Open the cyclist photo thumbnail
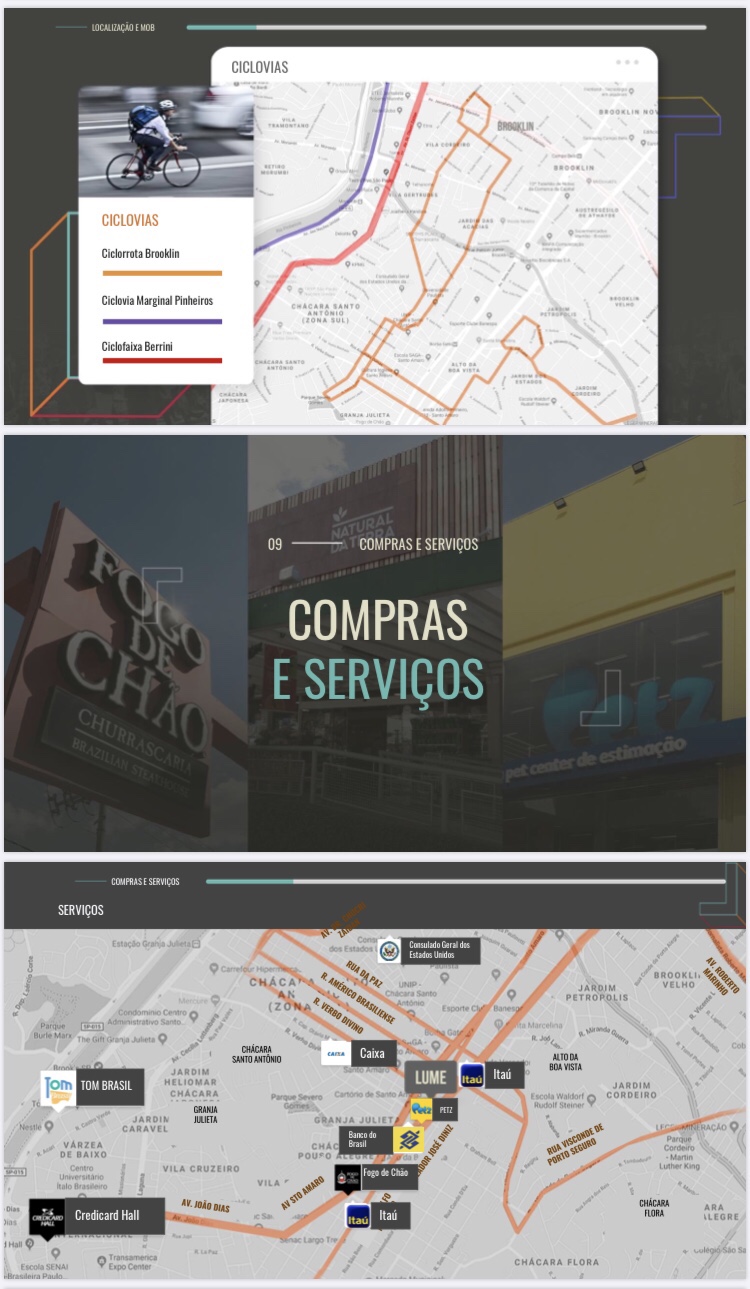The image size is (750, 1289). click(x=166, y=141)
